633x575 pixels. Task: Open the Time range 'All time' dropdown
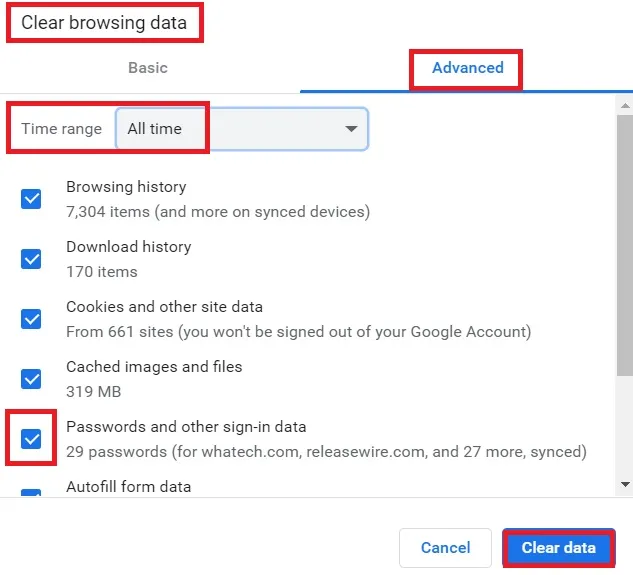coord(242,129)
